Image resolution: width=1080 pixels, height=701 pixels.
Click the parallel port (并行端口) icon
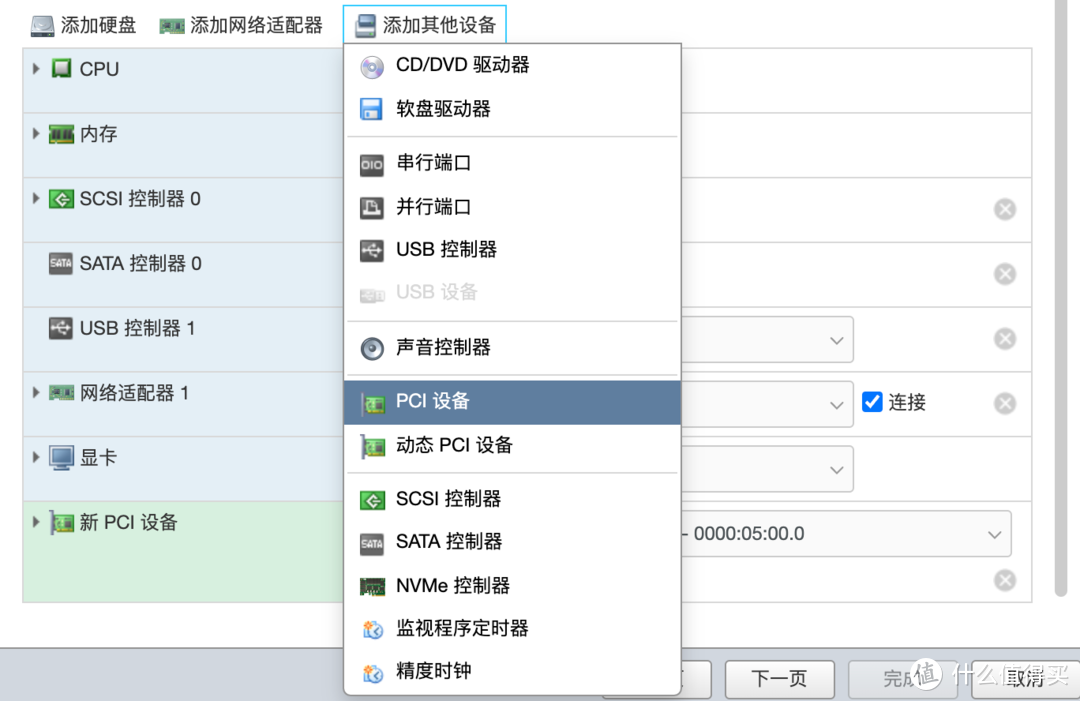point(371,207)
